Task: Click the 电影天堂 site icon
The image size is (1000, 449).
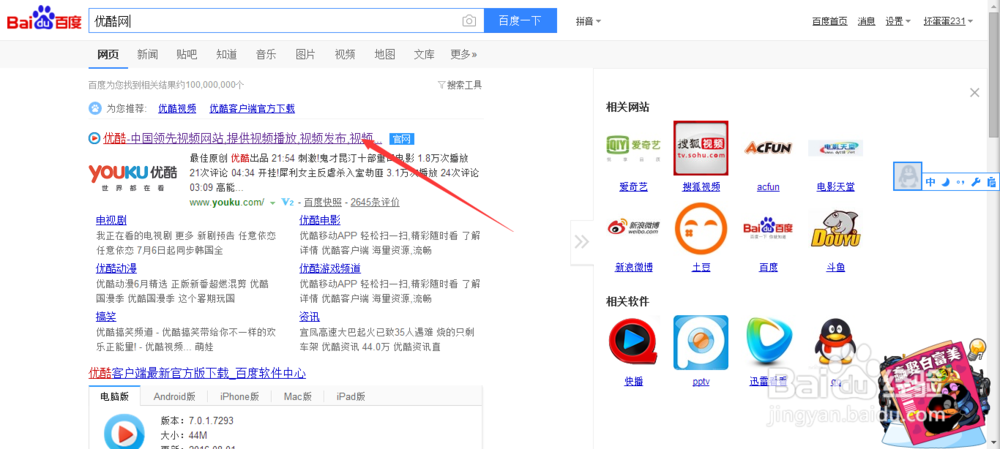Action: 835,148
